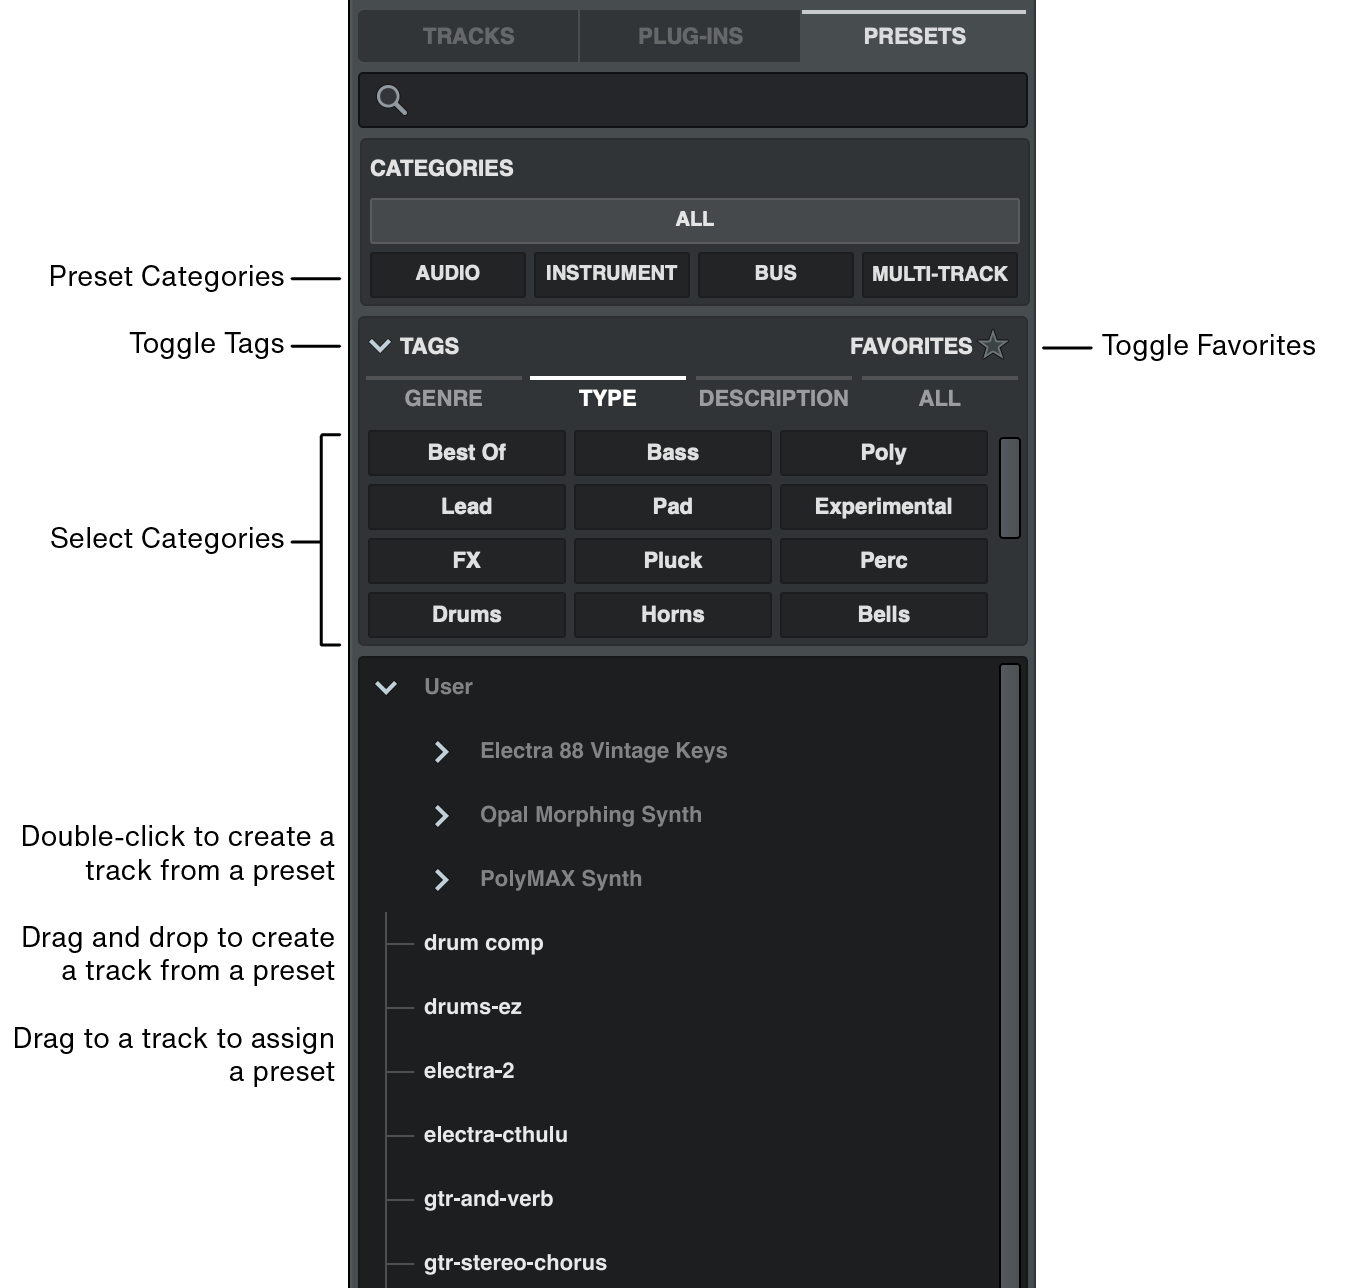Collapse the TAGS section
The height and width of the screenshot is (1288, 1366).
tap(380, 346)
